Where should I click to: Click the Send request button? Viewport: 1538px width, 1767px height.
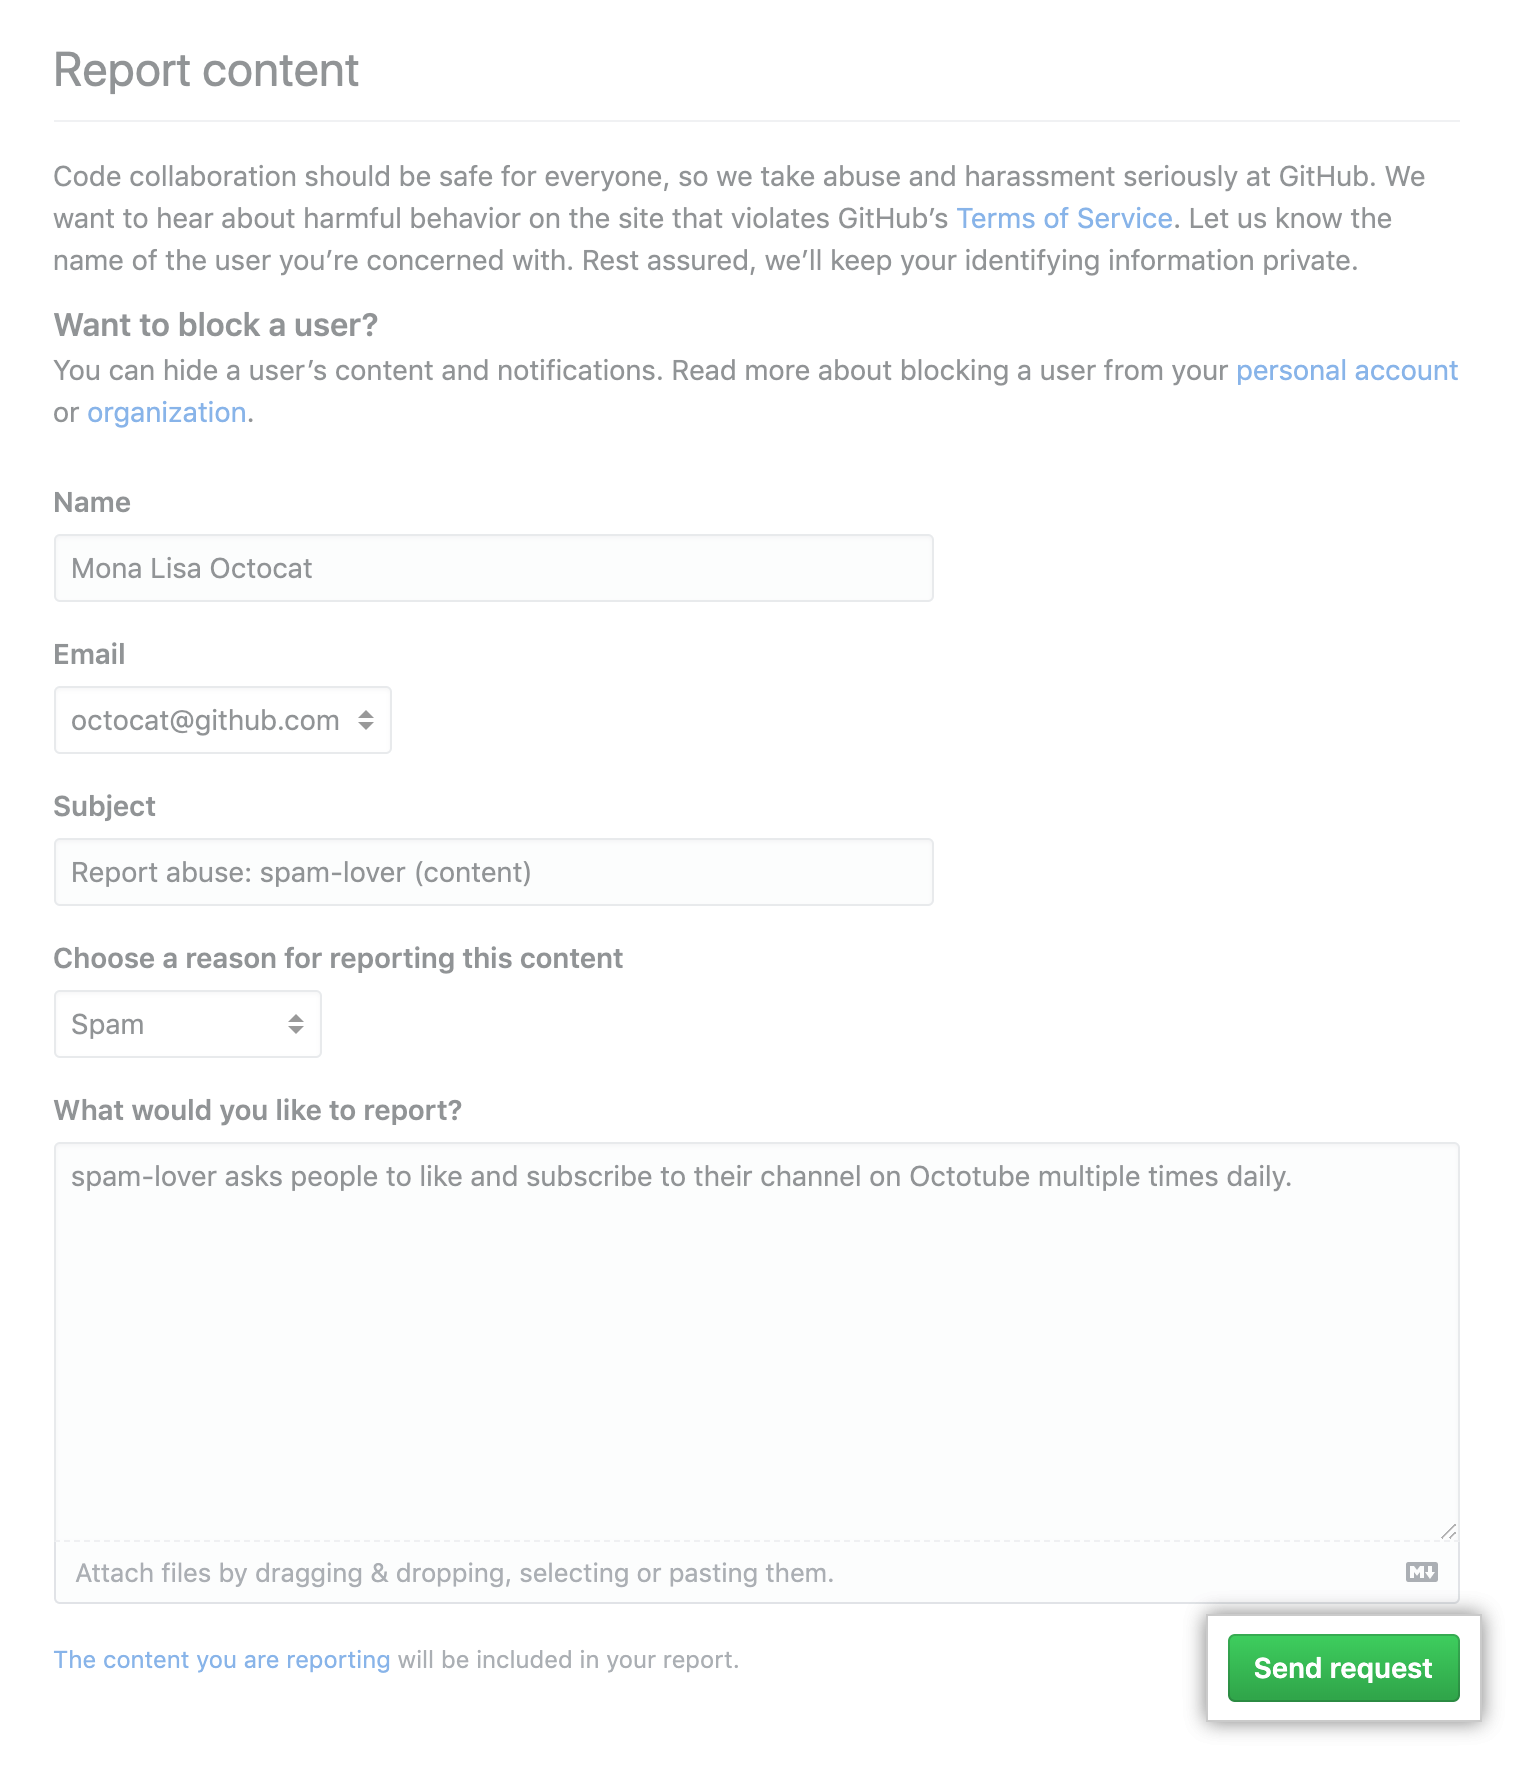point(1342,1667)
